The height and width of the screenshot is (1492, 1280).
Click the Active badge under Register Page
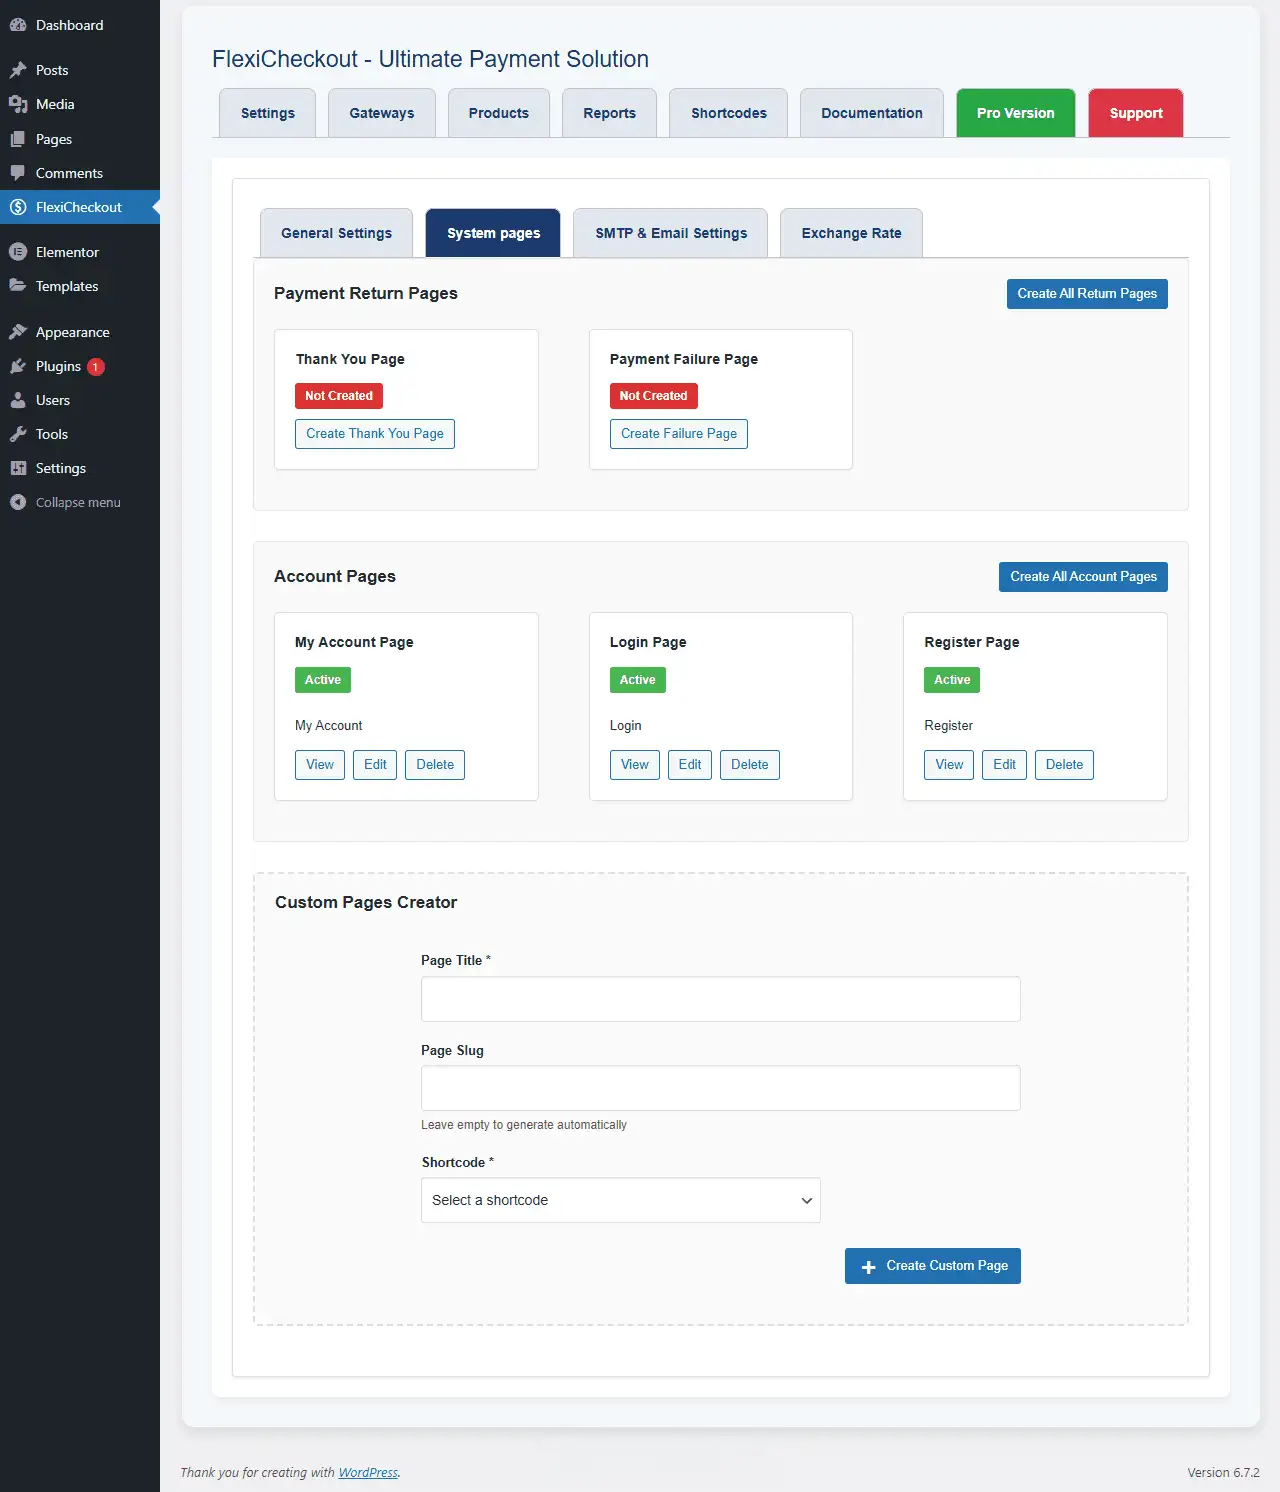point(952,680)
